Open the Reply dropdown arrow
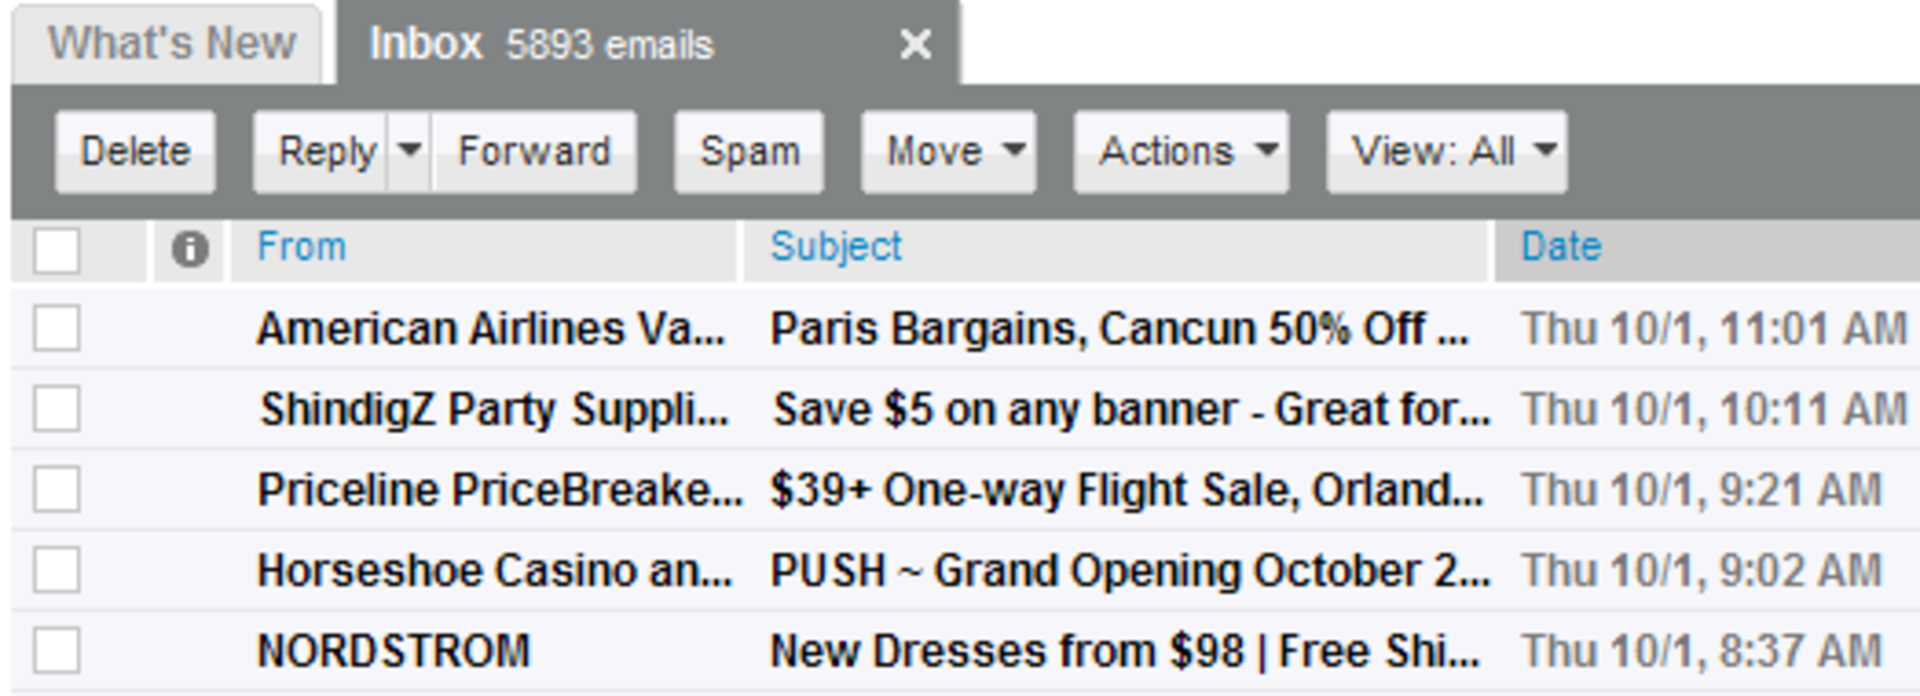The image size is (1920, 696). click(x=408, y=151)
